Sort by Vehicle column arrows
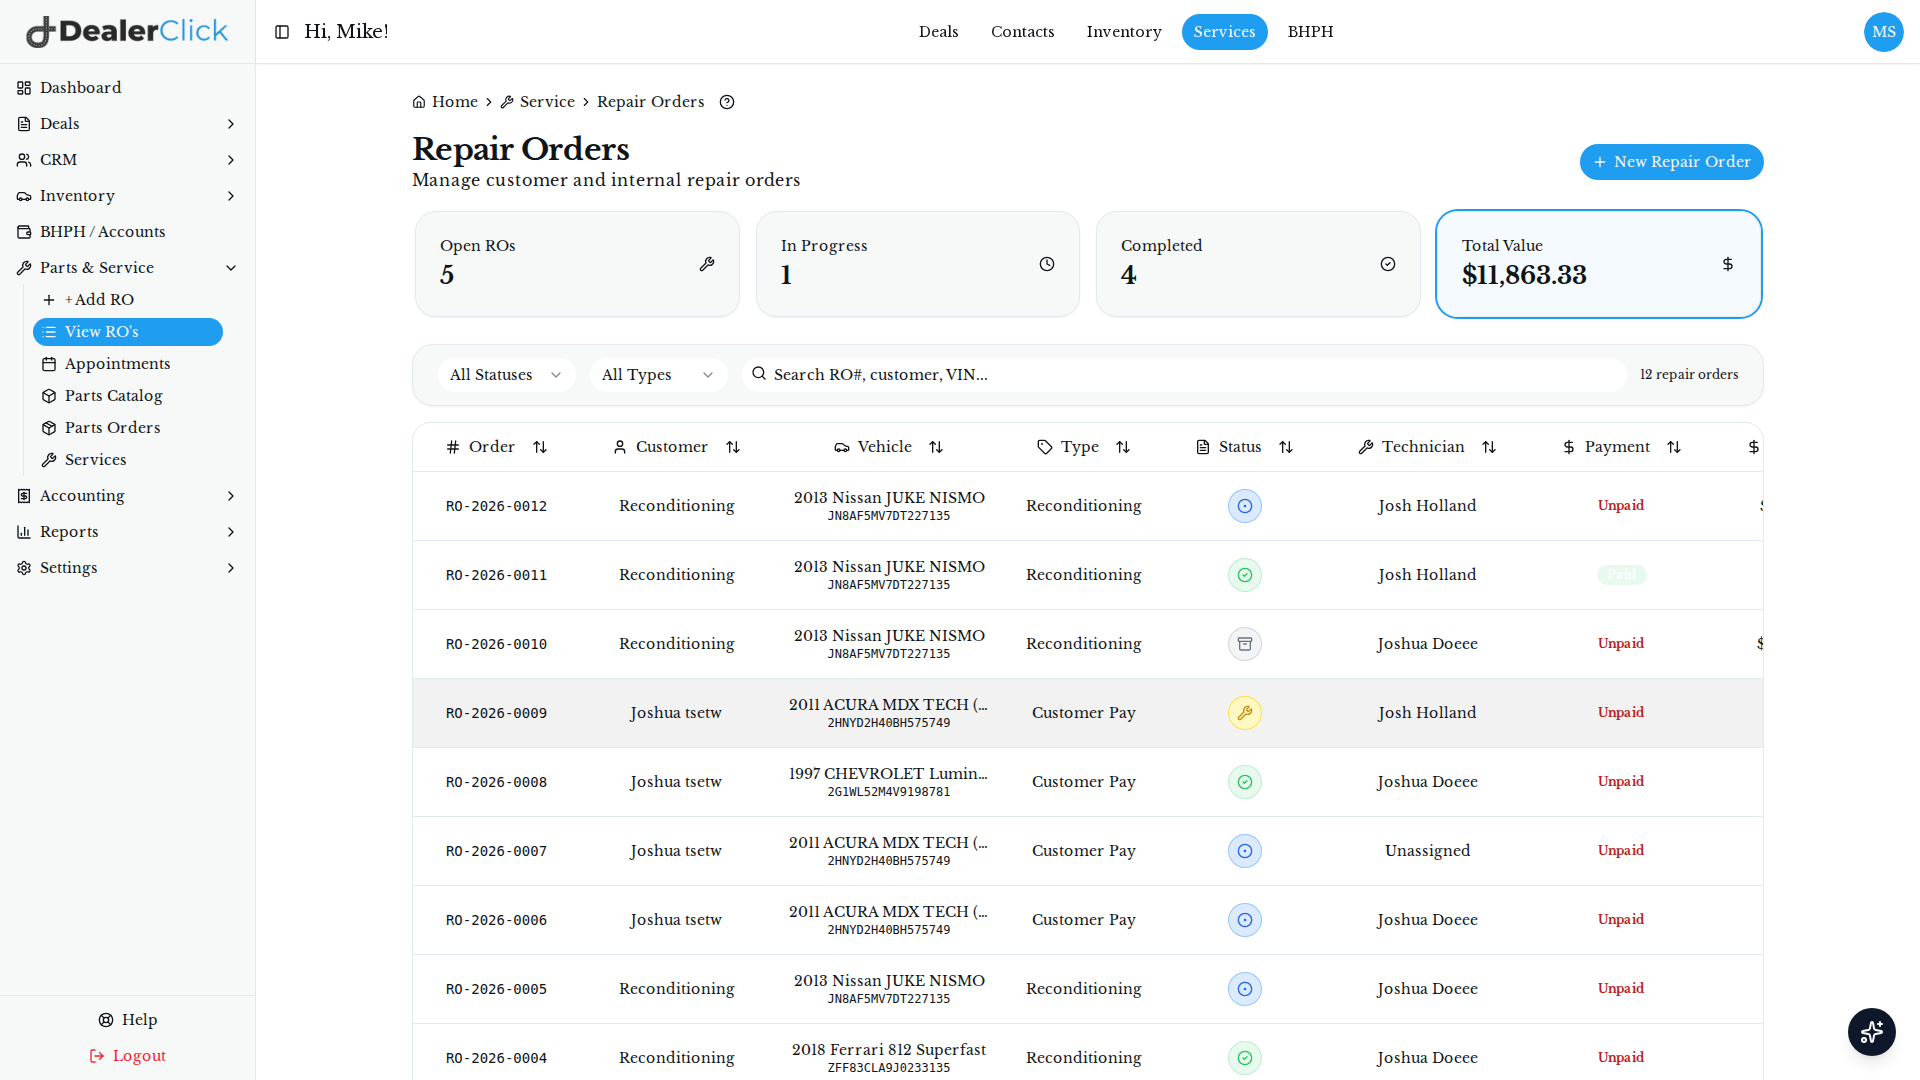1920x1080 pixels. coord(936,447)
